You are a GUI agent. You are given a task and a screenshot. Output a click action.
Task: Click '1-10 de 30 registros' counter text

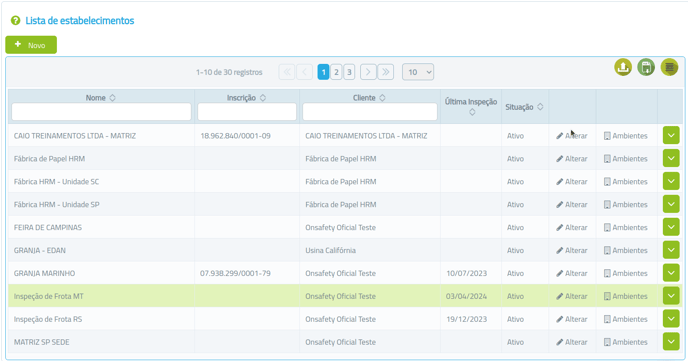(x=229, y=72)
